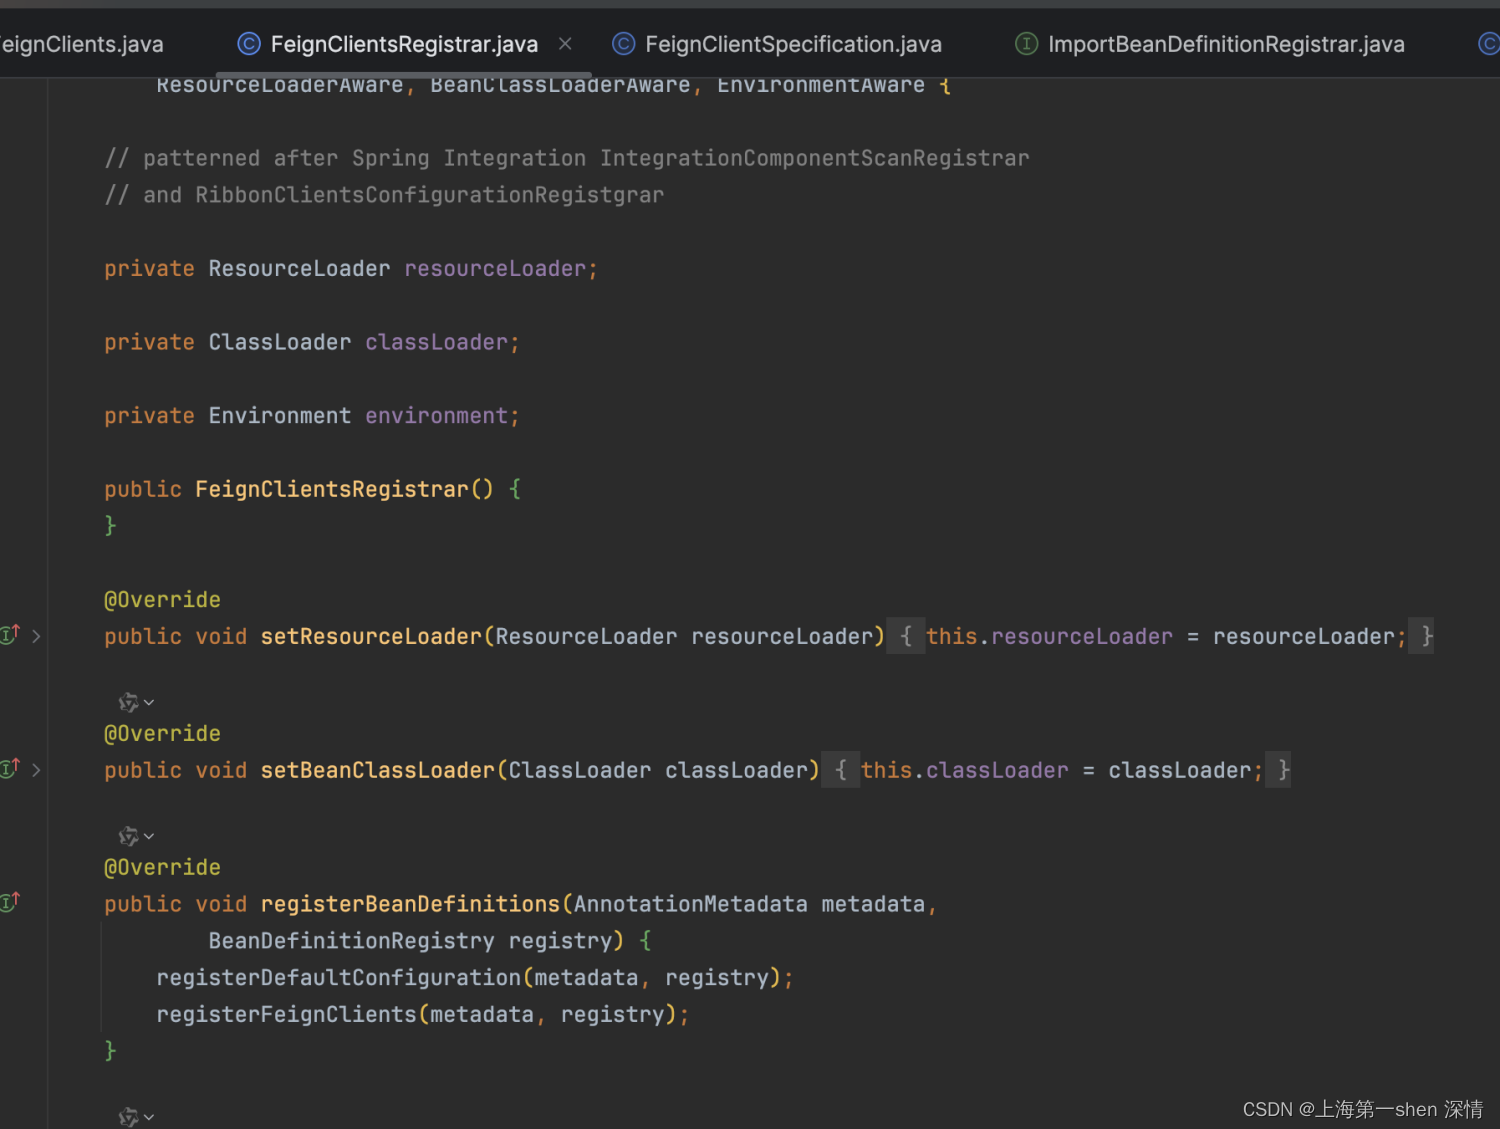Open AI inlay icon below registerBeanDefinitions method
Screen dimensions: 1500x1129
pyautogui.click(x=128, y=1117)
